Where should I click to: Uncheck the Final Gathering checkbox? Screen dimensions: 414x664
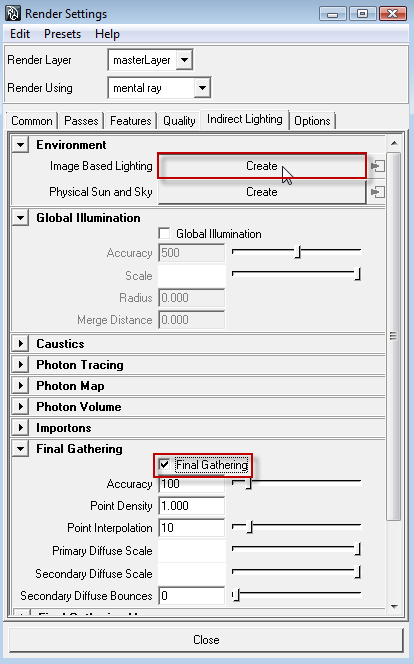click(x=164, y=465)
